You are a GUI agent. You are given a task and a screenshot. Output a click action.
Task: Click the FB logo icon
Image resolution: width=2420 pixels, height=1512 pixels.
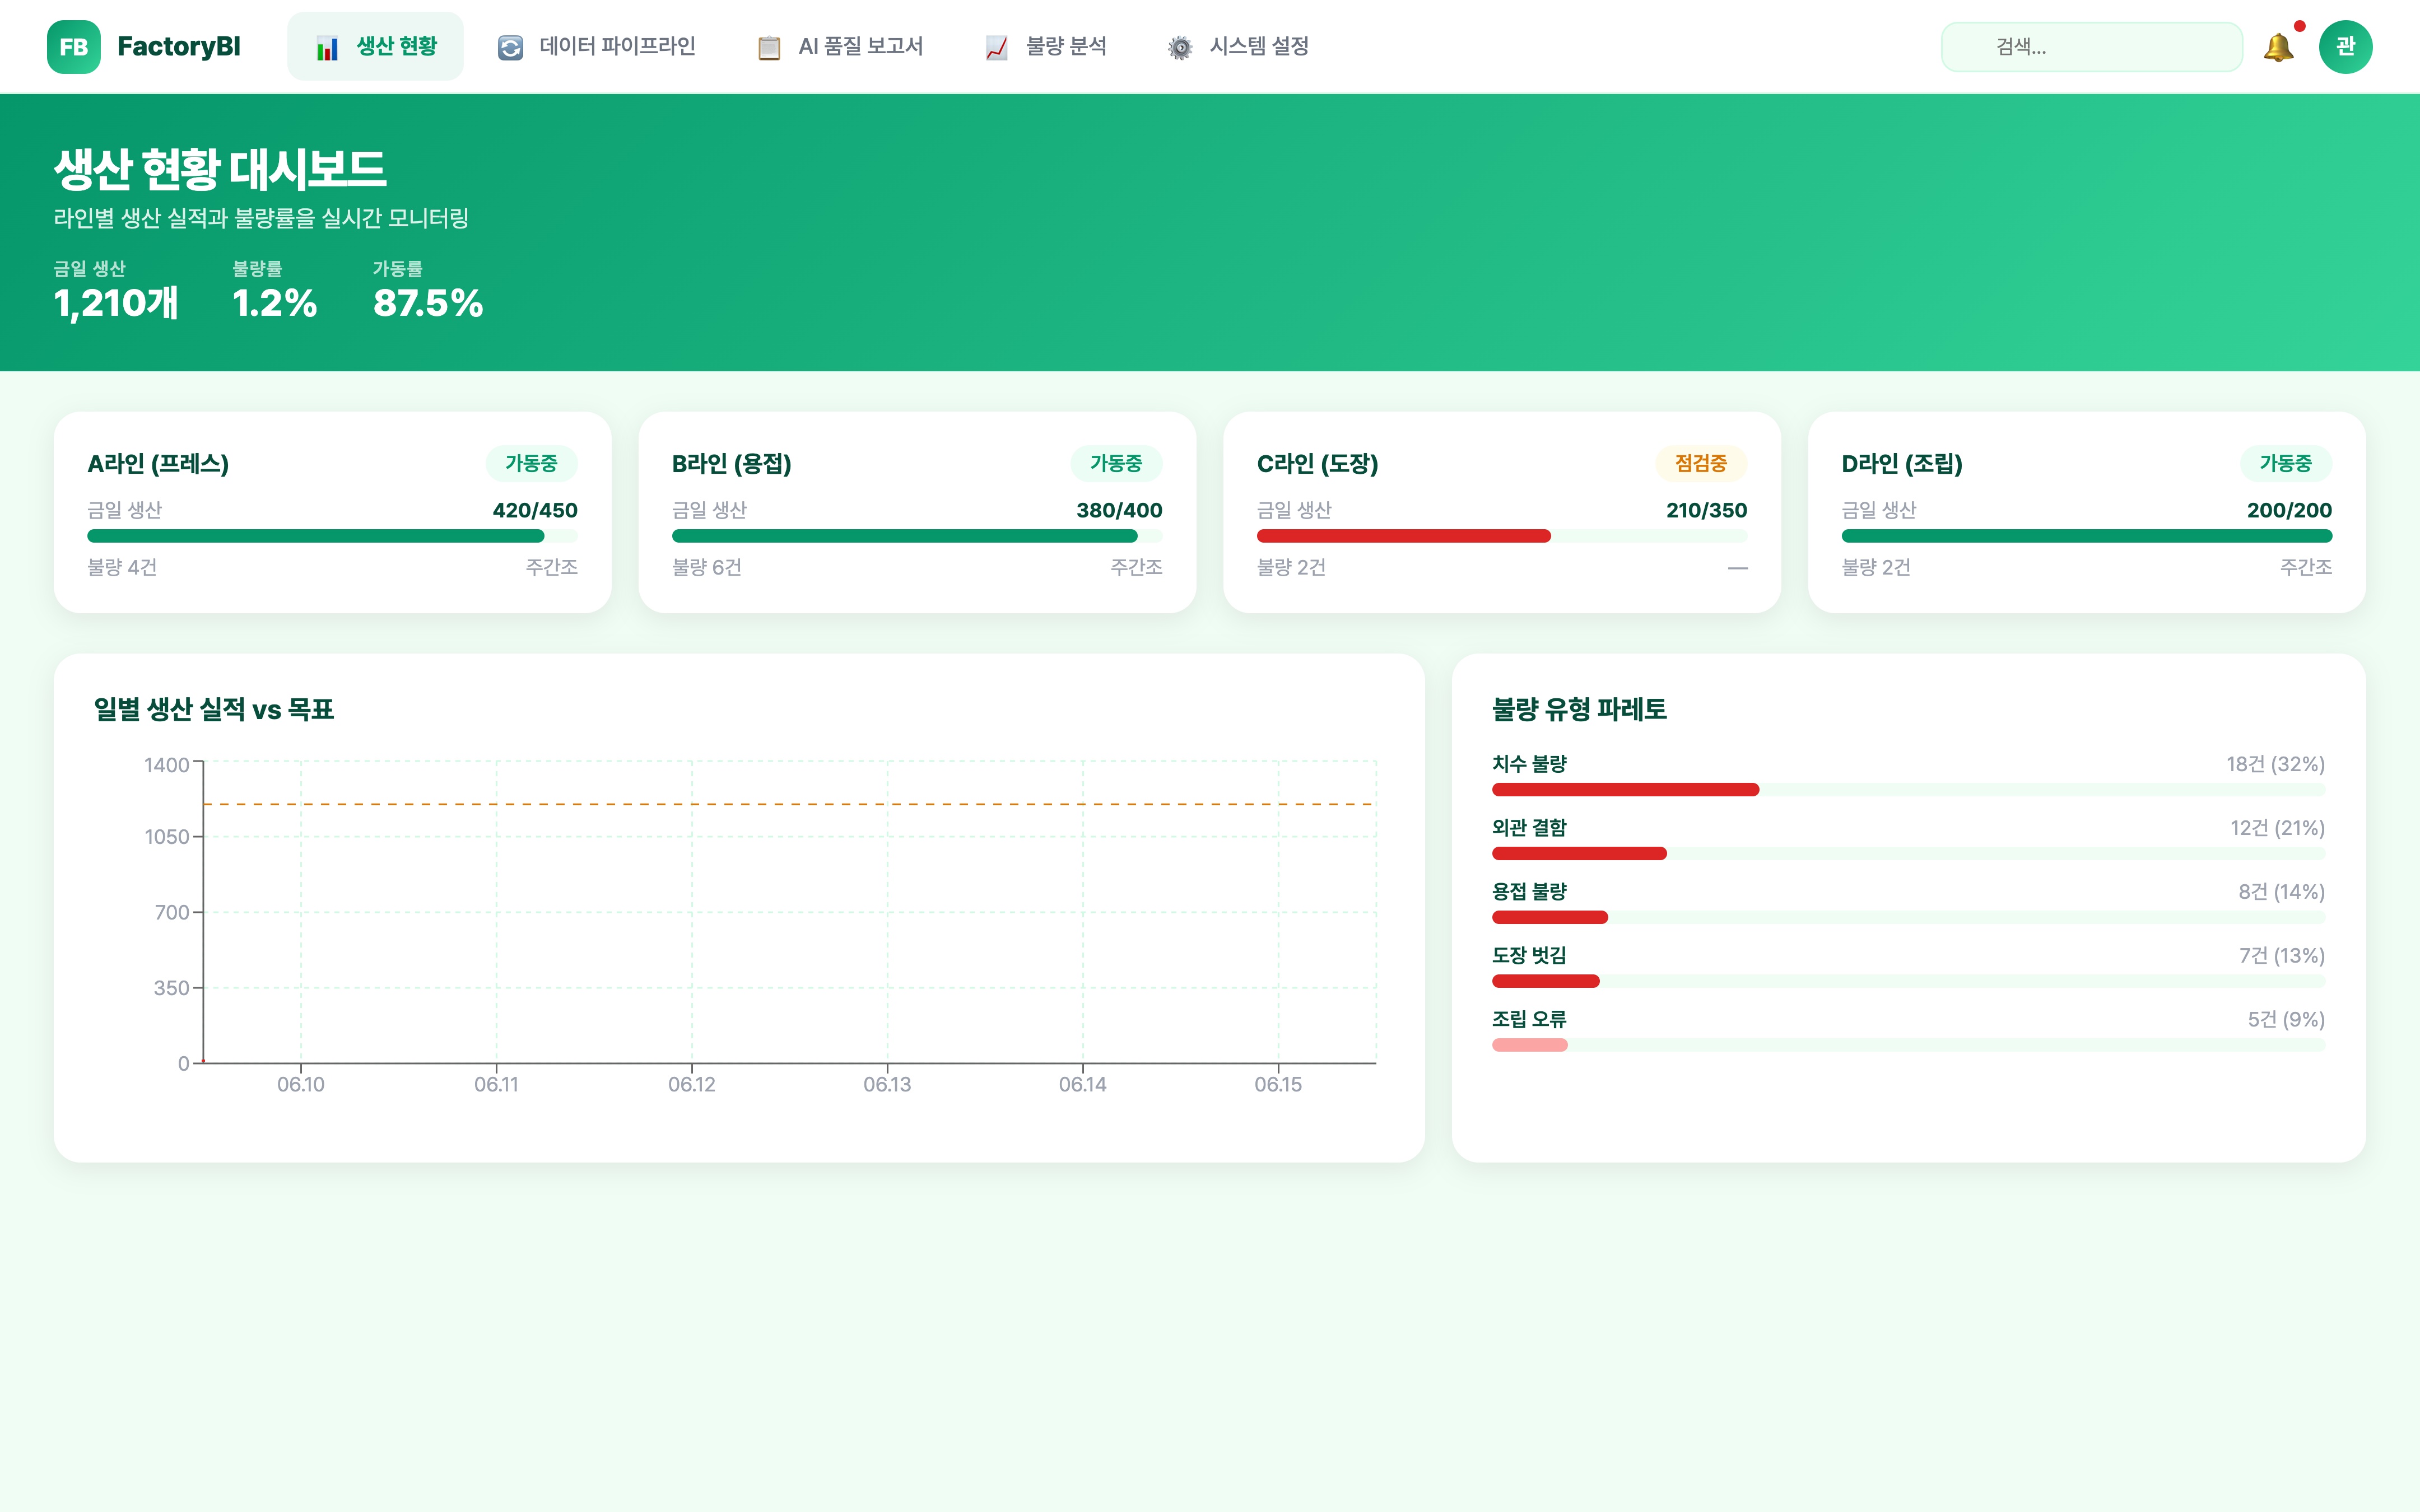pyautogui.click(x=73, y=47)
